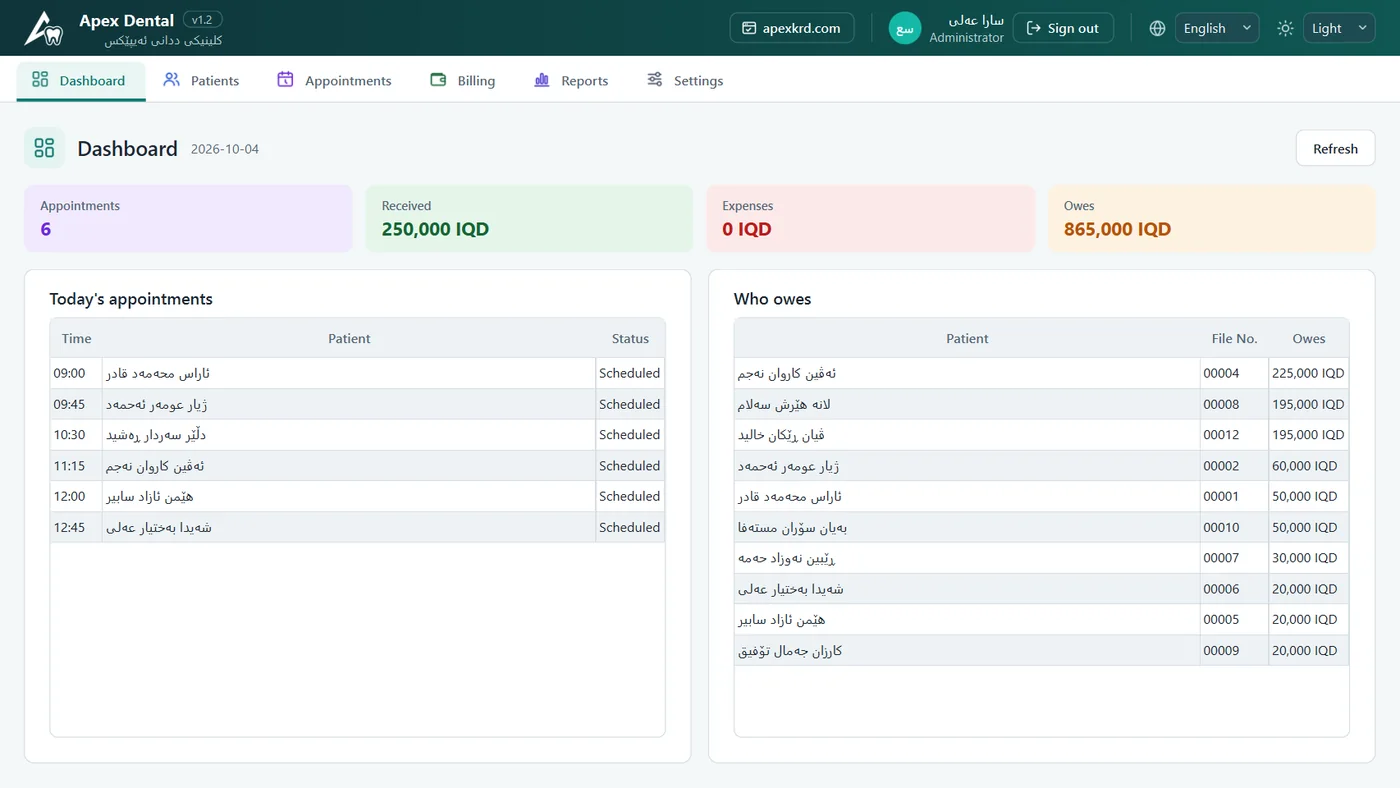Screen dimensions: 1400x788
Task: Select the Received 250,000 IQD card
Action: [529, 218]
